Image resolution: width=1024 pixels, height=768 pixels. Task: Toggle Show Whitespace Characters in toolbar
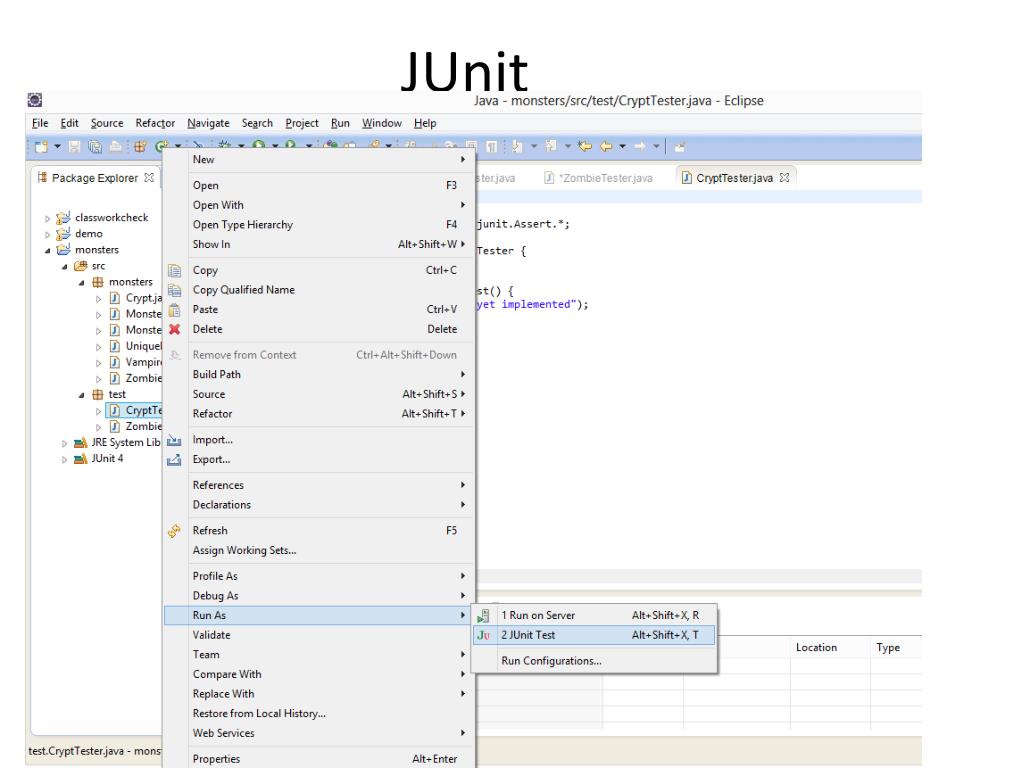tap(492, 146)
